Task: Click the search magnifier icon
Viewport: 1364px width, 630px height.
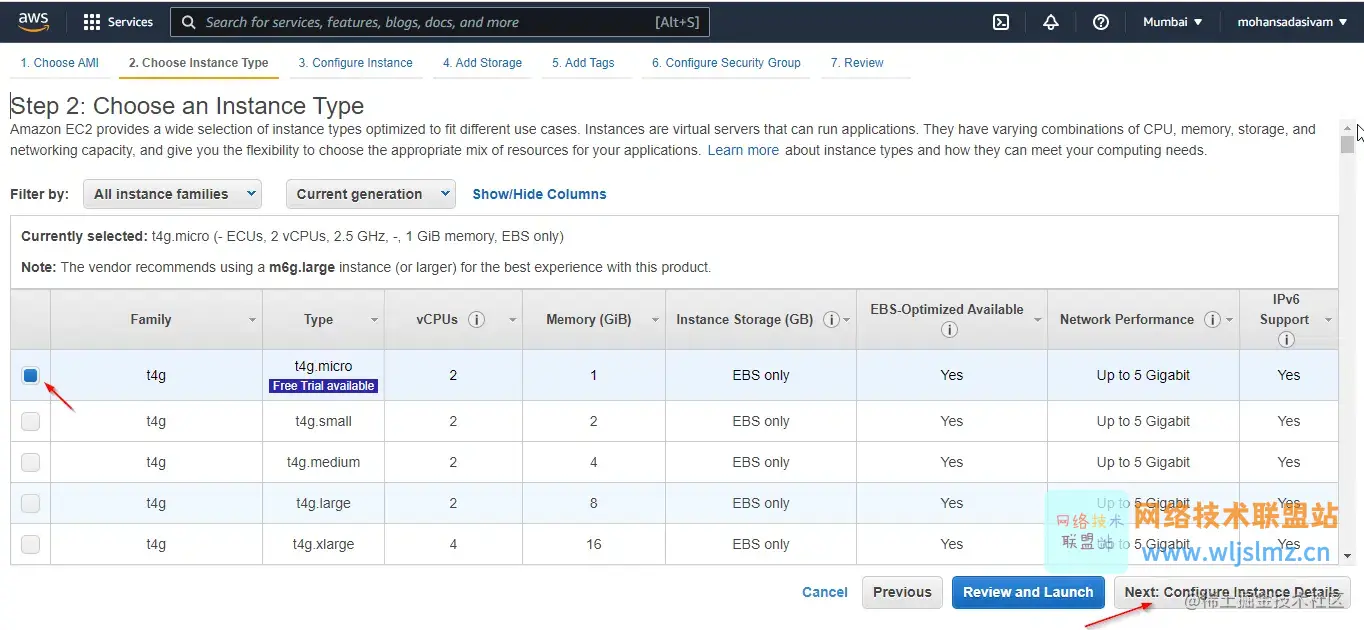Action: [189, 22]
